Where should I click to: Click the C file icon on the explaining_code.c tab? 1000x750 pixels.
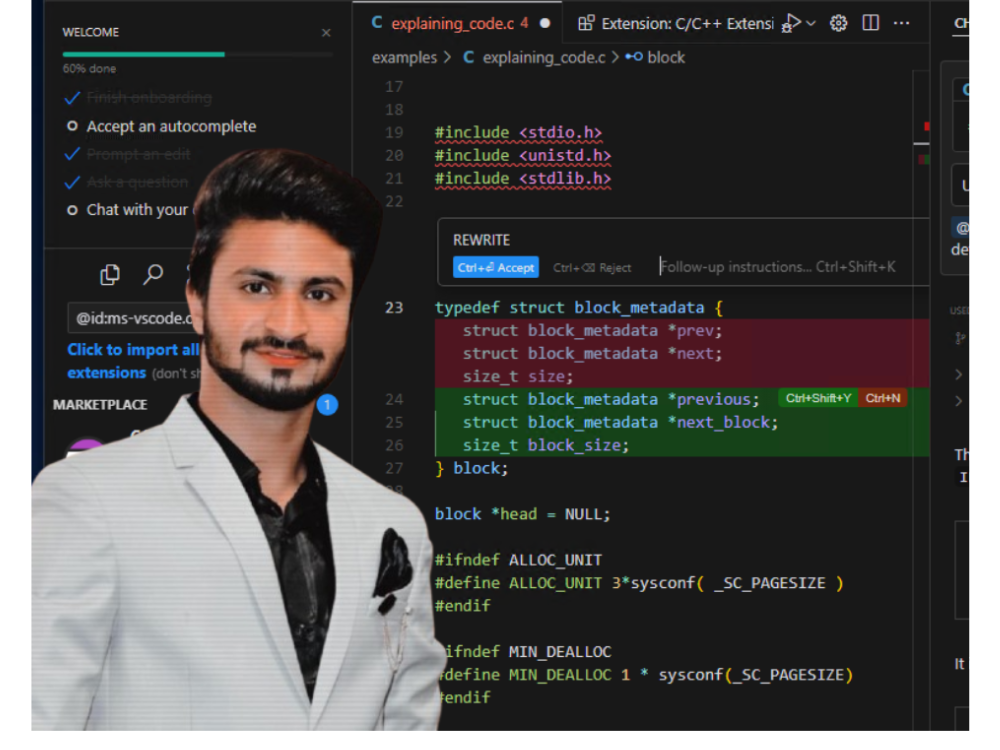click(x=377, y=23)
